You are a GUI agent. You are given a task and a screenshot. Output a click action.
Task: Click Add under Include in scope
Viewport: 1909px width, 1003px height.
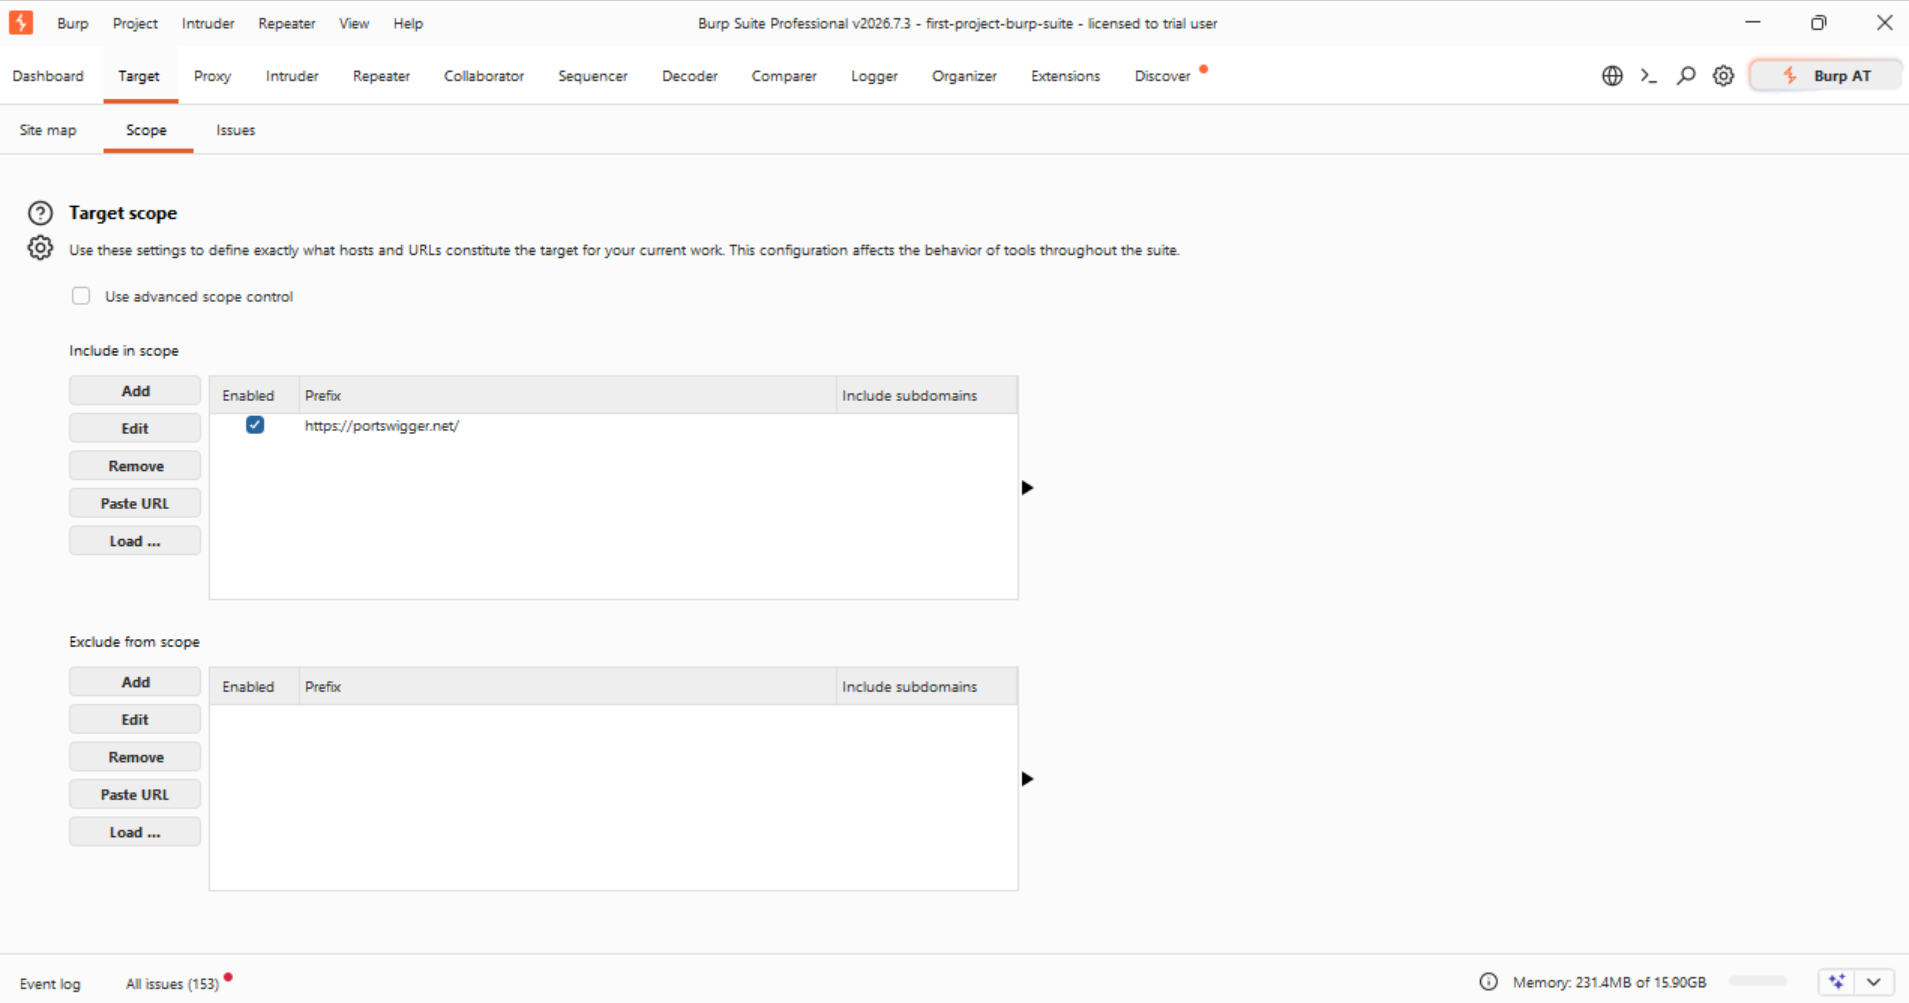135,391
